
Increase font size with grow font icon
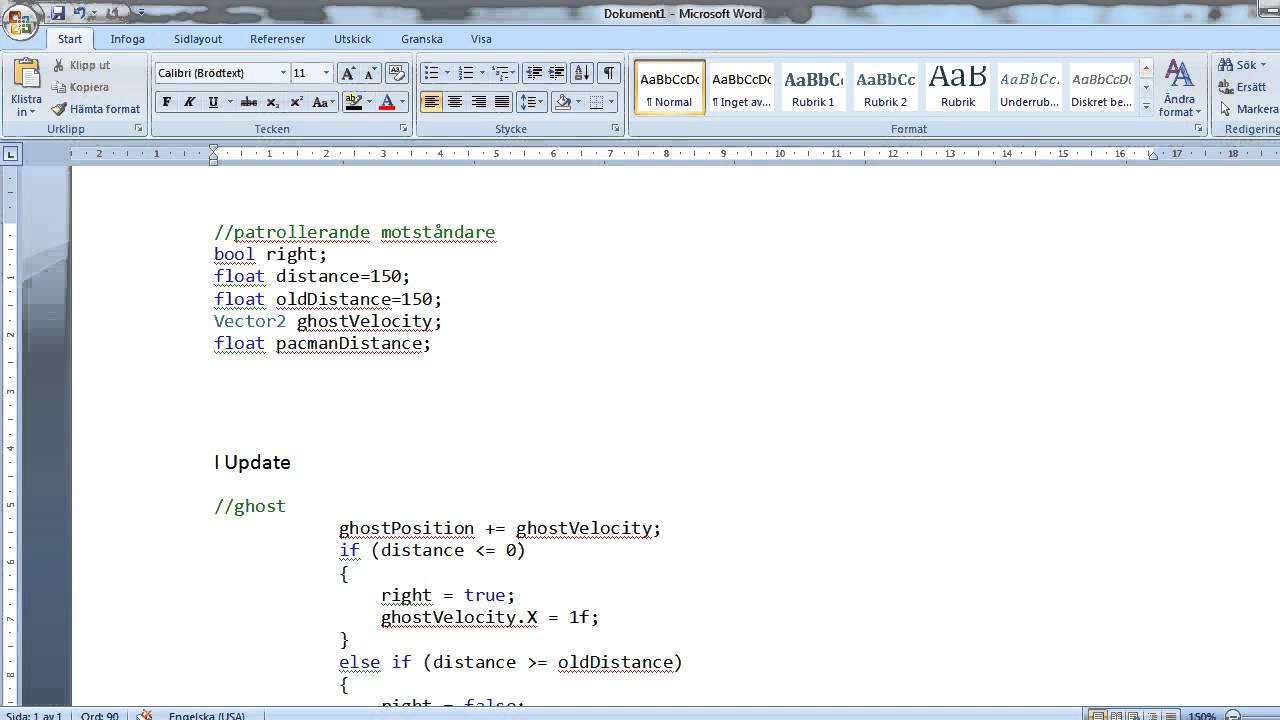coord(348,73)
